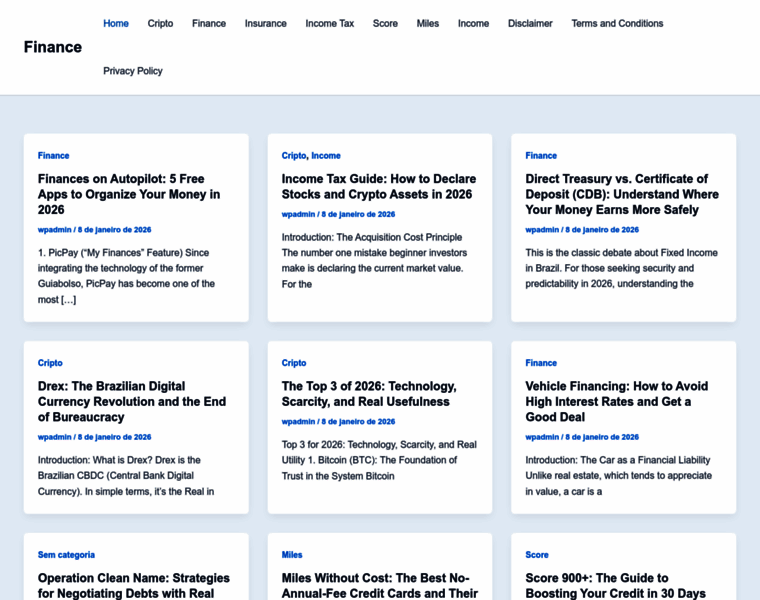The height and width of the screenshot is (600, 760).
Task: Go to the Insurance navigation link
Action: tap(265, 23)
